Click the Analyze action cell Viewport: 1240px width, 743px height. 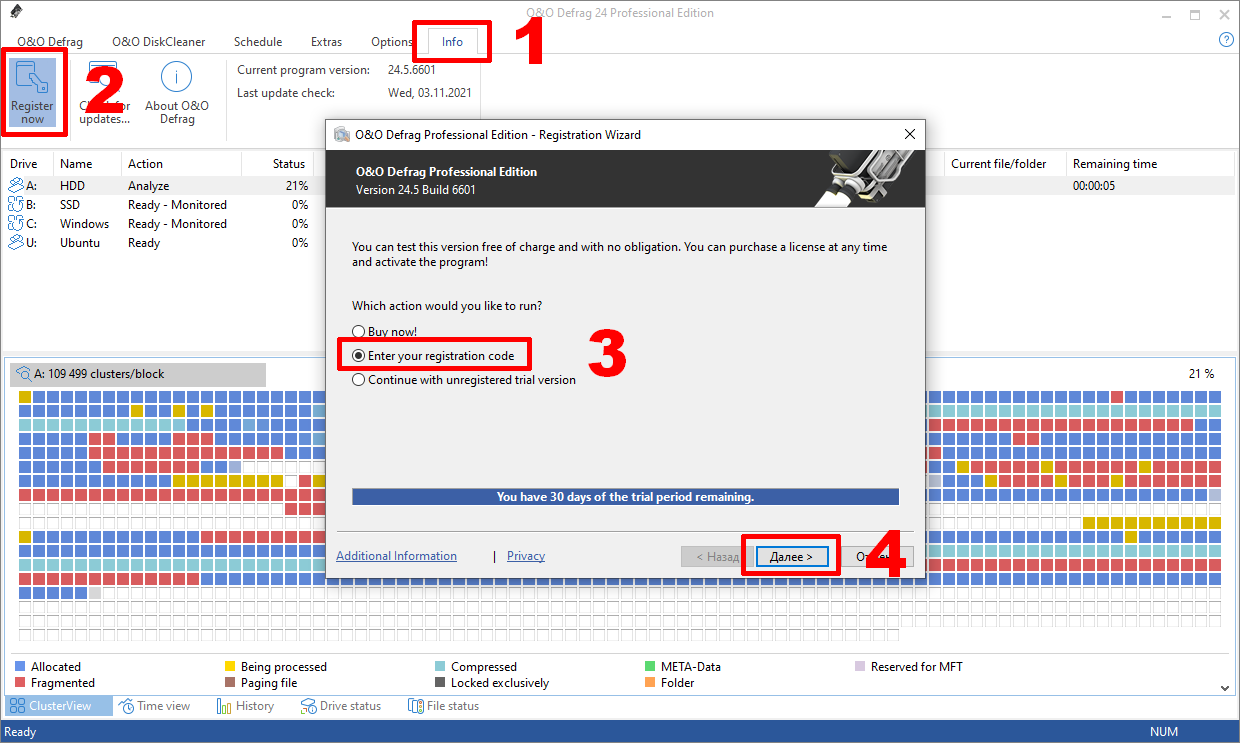coord(149,186)
